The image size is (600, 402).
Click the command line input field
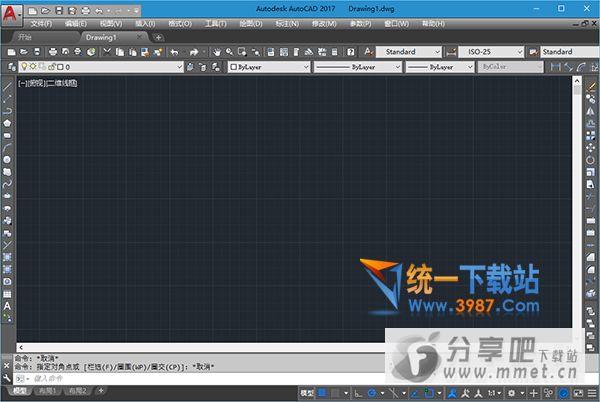click(199, 379)
